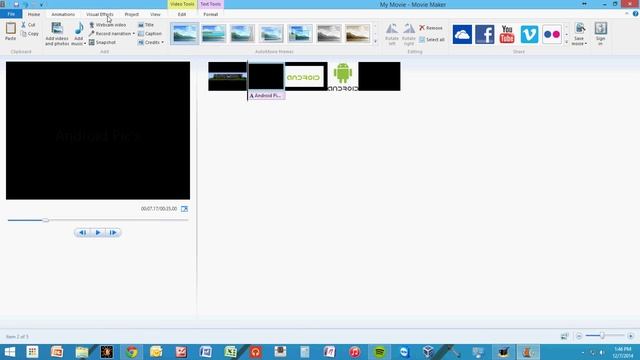The width and height of the screenshot is (640, 360).
Task: Open Spotify from the taskbar
Action: point(380,352)
